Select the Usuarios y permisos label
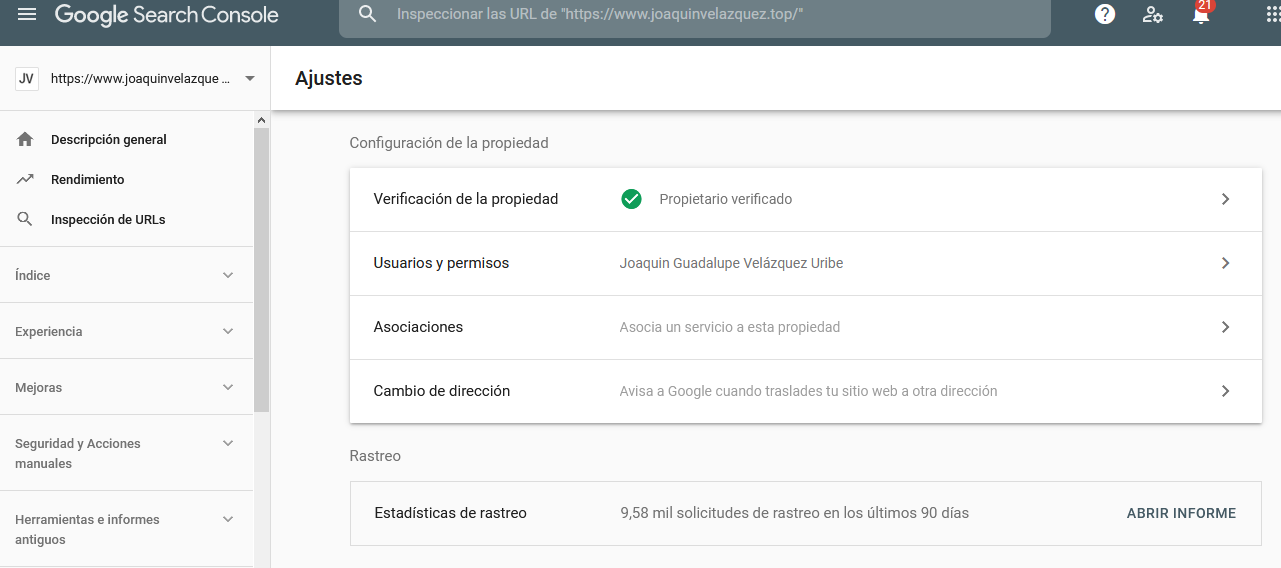Screen dimensions: 1281x568 click(441, 263)
